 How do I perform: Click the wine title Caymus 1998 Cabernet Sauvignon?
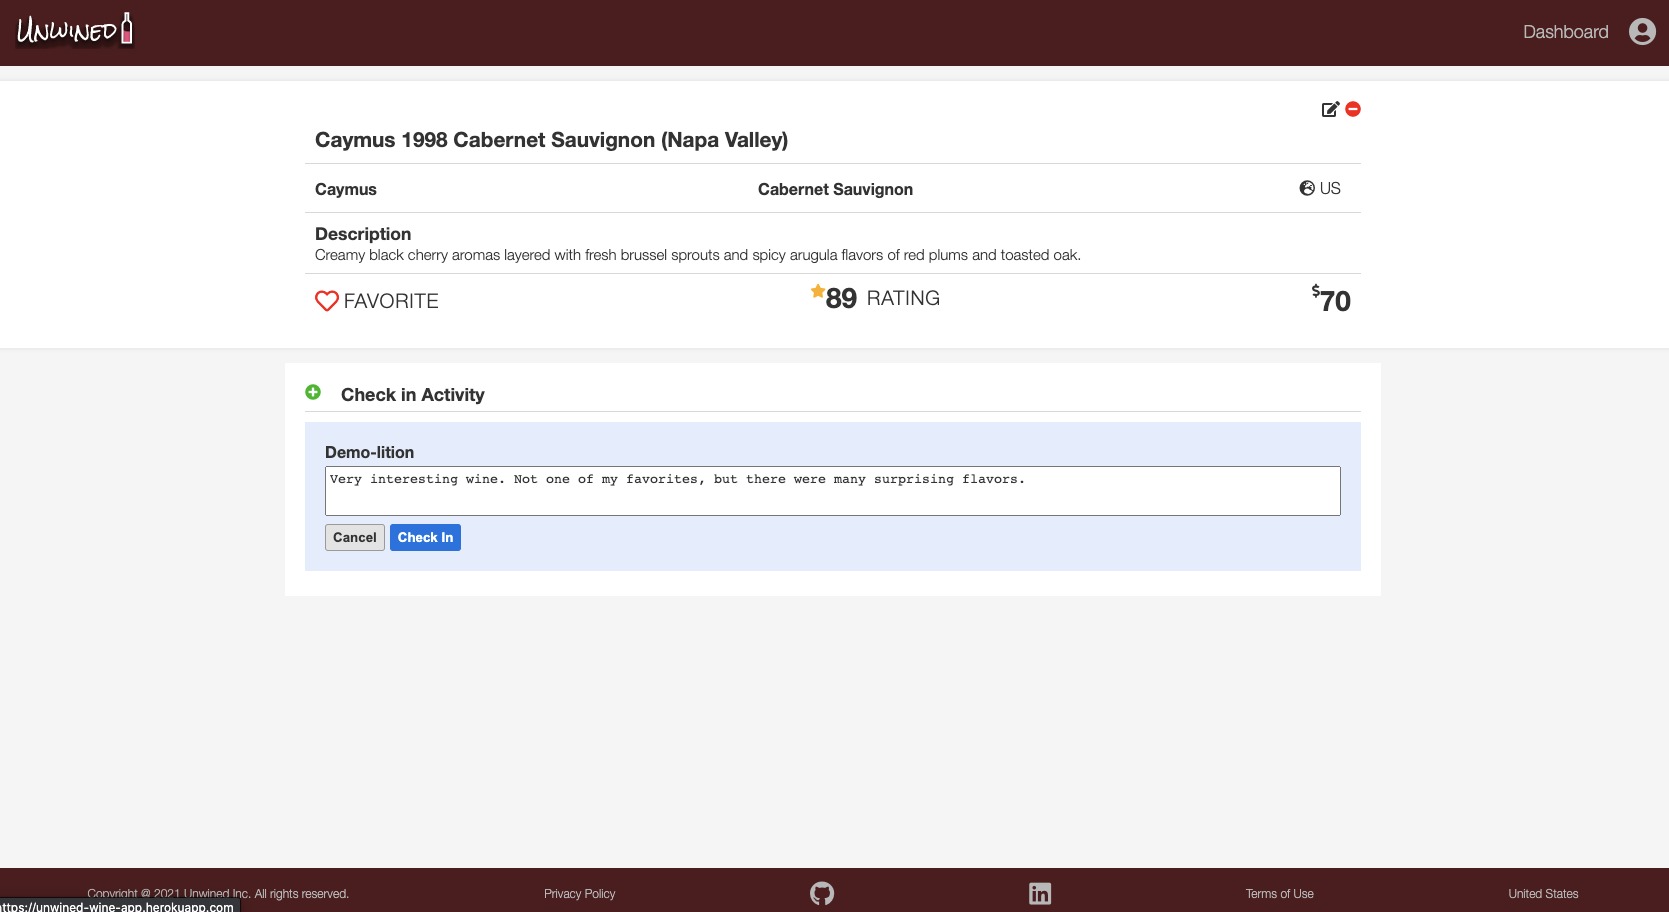coord(552,140)
